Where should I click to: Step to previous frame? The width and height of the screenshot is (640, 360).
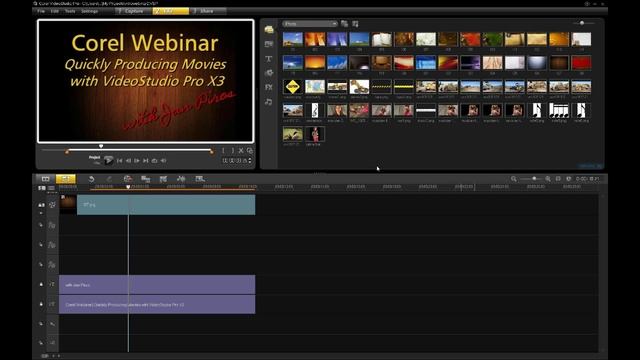[128, 161]
